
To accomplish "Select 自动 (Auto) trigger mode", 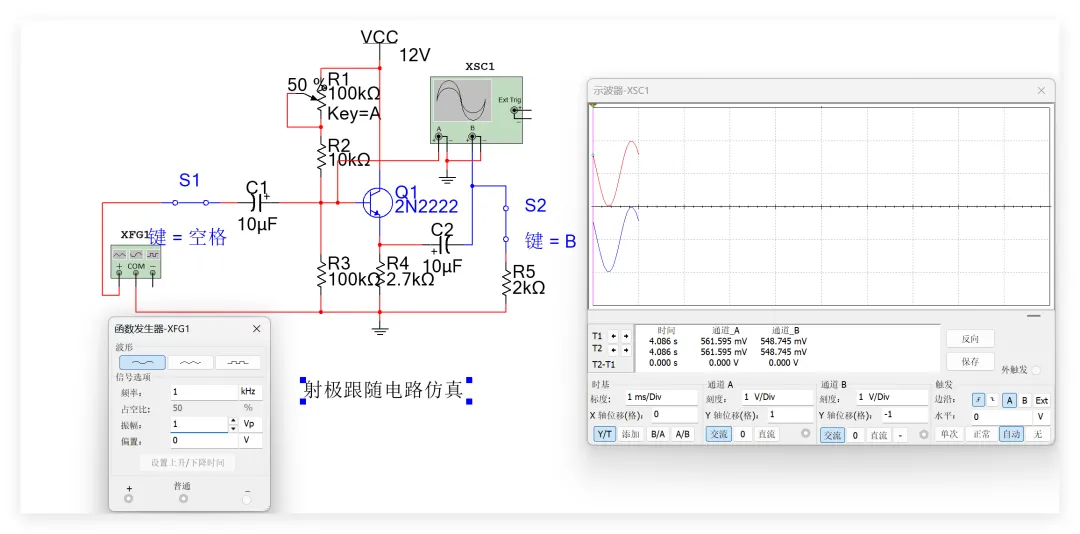I will [1012, 435].
